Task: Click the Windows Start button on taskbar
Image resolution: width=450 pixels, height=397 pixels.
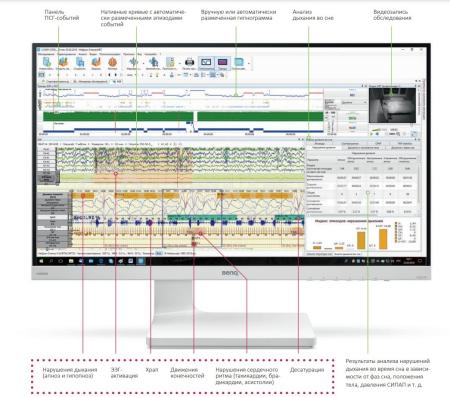Action: pos(41,261)
